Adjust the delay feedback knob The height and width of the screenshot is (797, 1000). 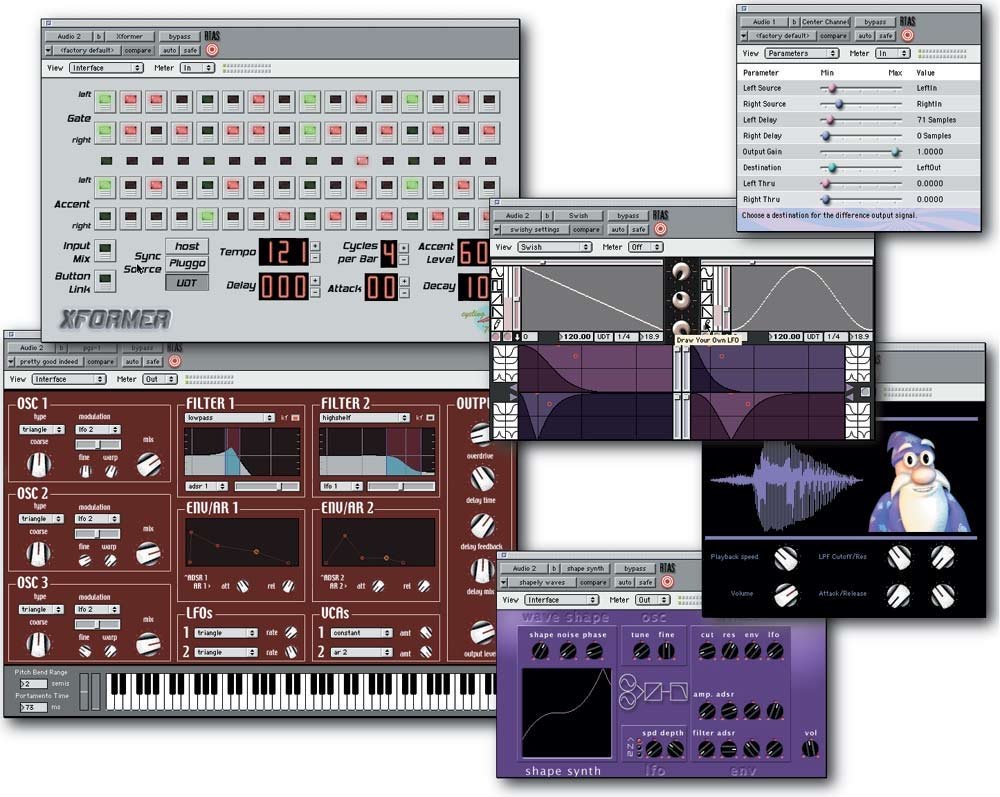click(482, 525)
